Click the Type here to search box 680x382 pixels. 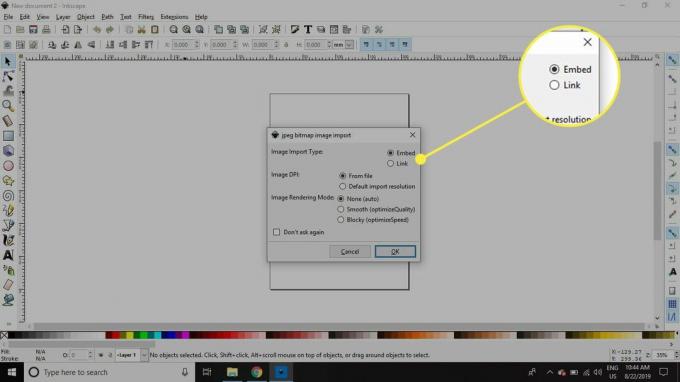coord(108,372)
